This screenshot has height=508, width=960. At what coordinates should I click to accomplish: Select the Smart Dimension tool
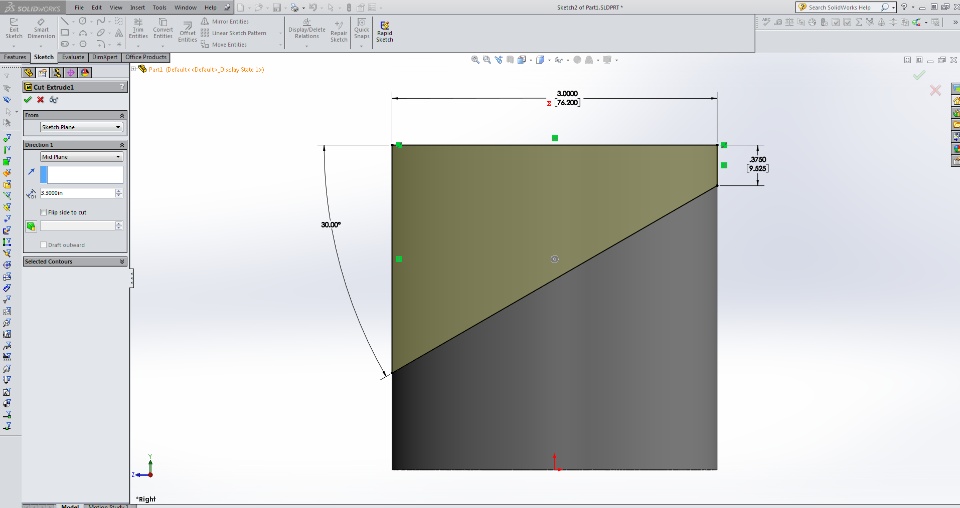point(41,29)
